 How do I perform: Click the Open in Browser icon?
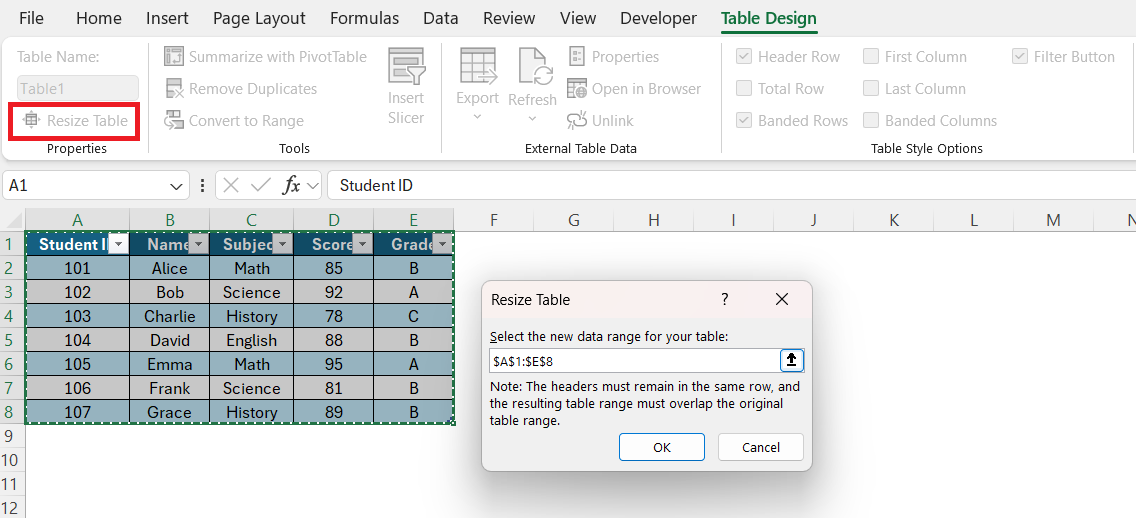click(x=577, y=88)
